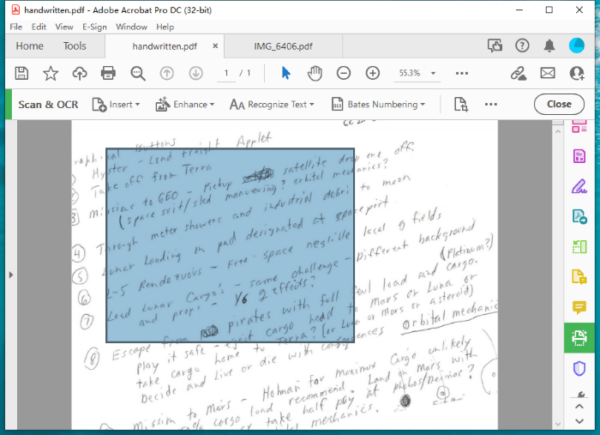
Task: Click the blue selected region on the page
Action: pyautogui.click(x=230, y=245)
